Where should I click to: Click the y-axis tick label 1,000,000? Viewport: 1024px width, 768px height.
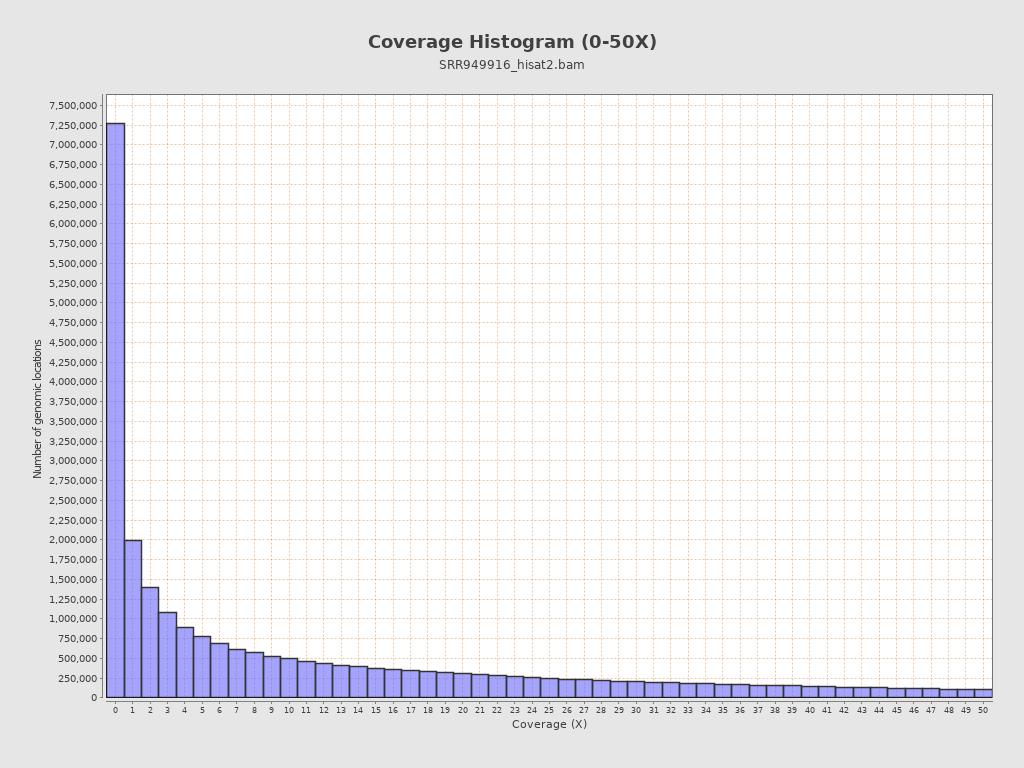pyautogui.click(x=73, y=618)
